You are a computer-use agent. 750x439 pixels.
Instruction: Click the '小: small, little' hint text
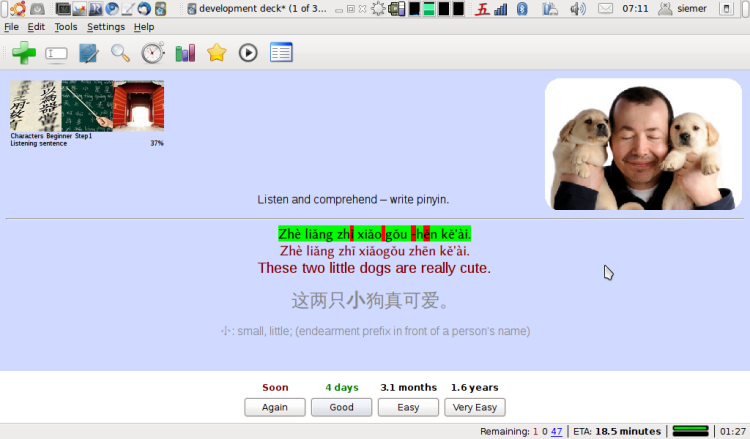[x=375, y=331]
